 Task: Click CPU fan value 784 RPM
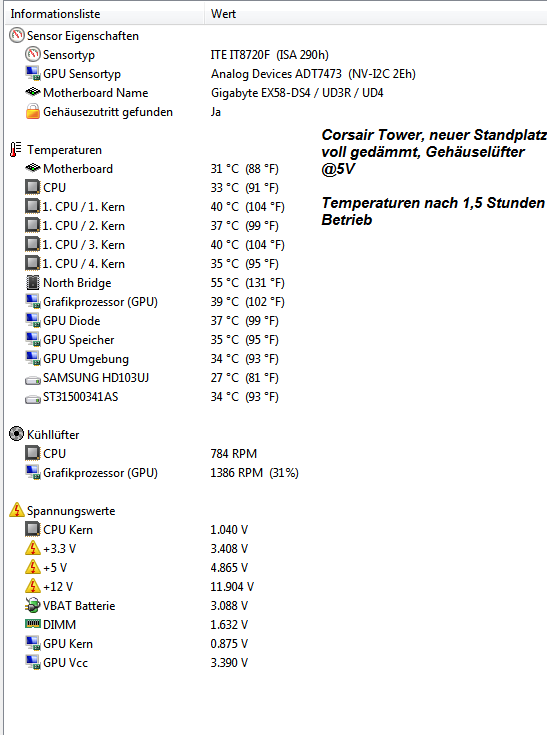(233, 454)
